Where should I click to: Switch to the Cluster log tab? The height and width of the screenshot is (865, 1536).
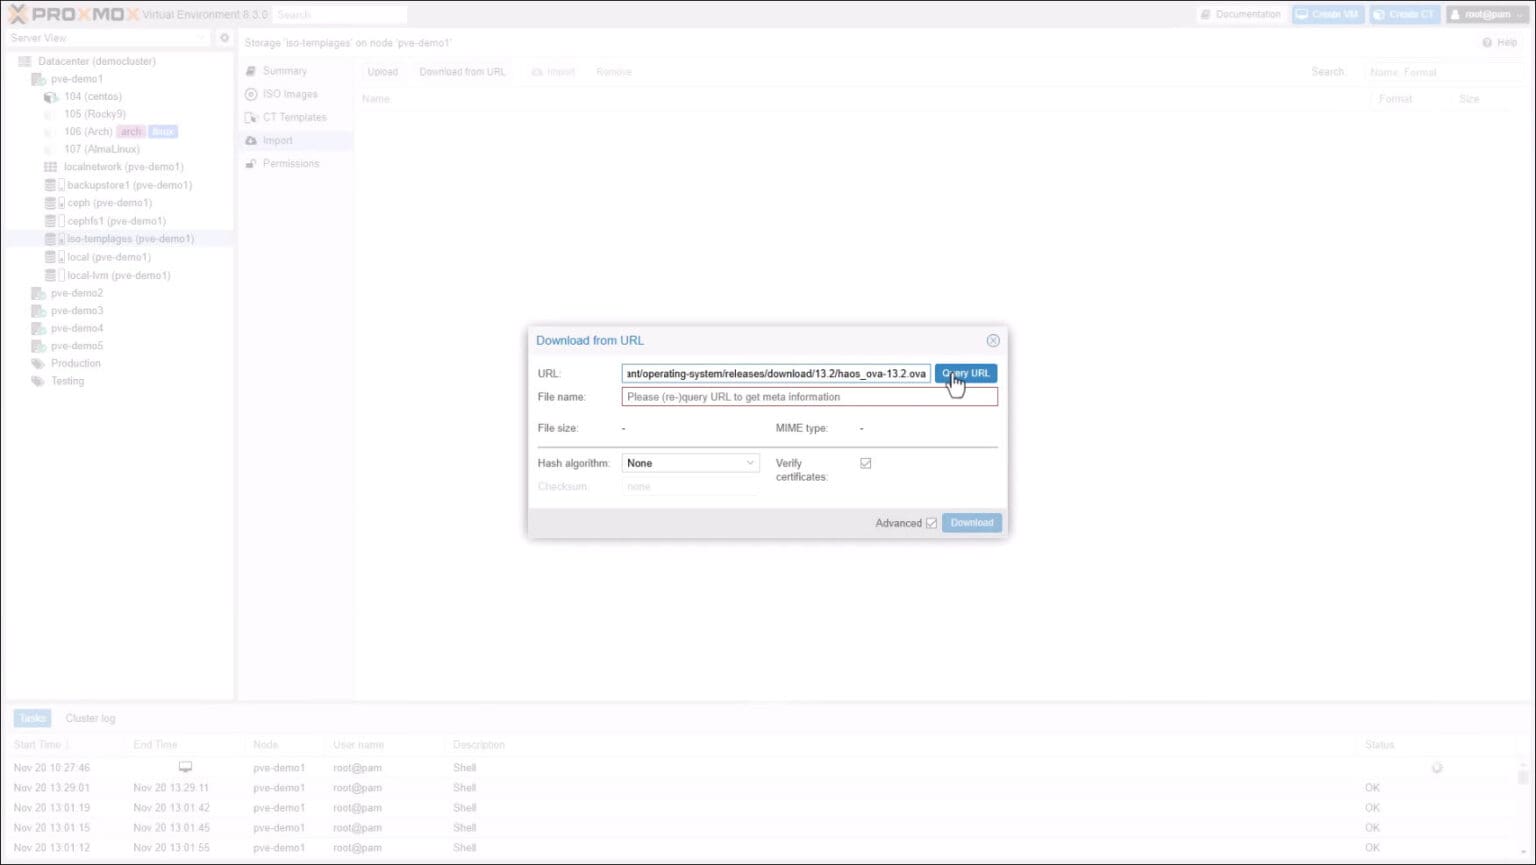90,718
